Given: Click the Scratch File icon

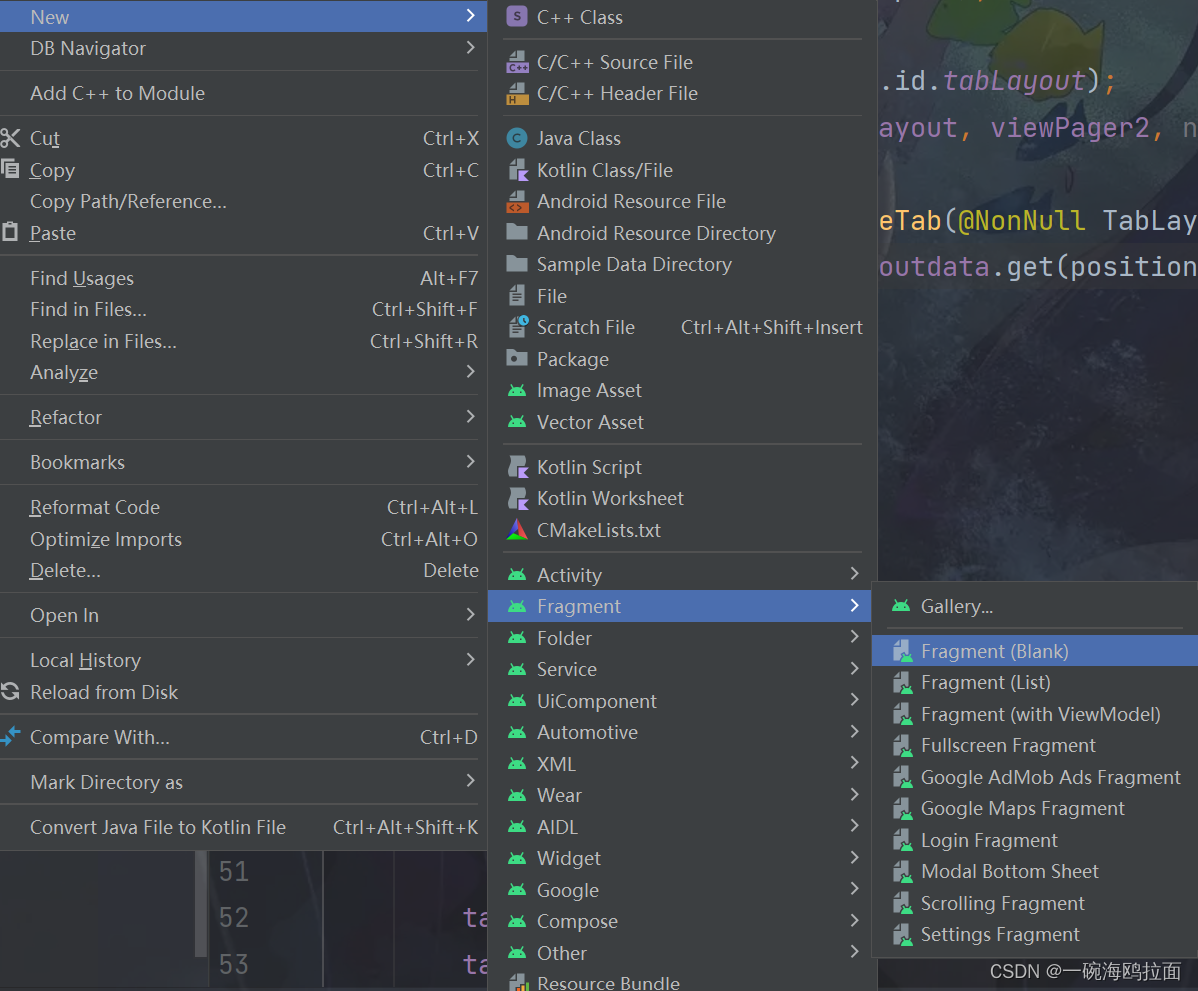Looking at the screenshot, I should click(x=518, y=327).
